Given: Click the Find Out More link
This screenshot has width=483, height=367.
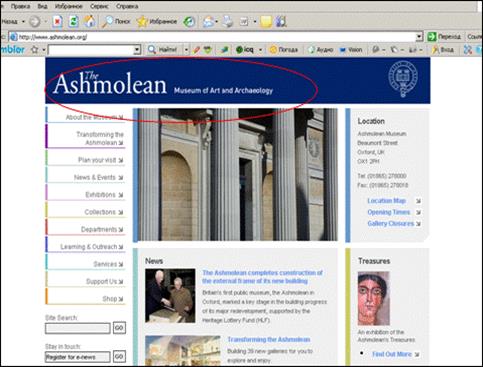Looking at the screenshot, I should tap(392, 354).
